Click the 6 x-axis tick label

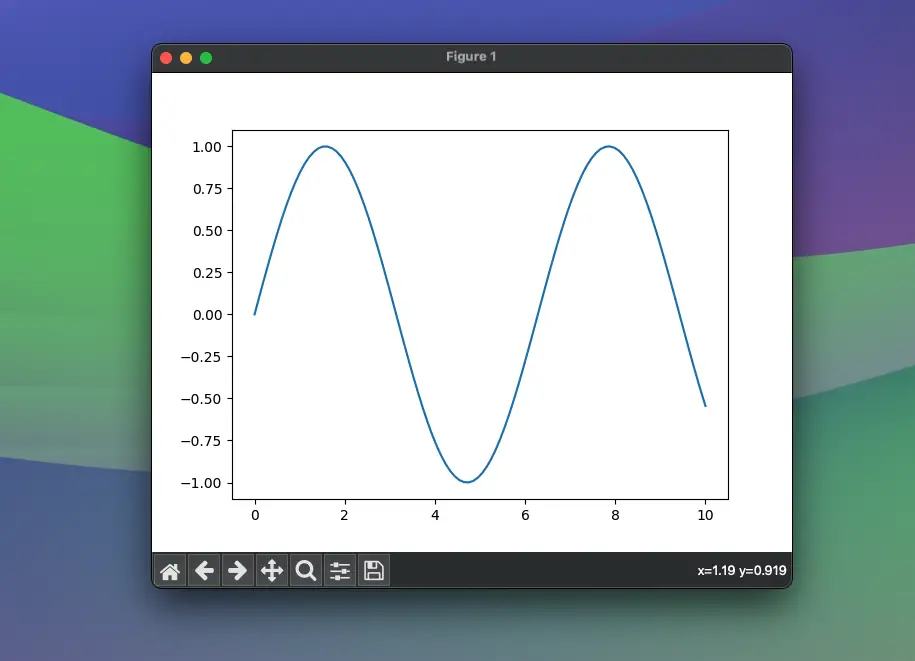click(525, 515)
